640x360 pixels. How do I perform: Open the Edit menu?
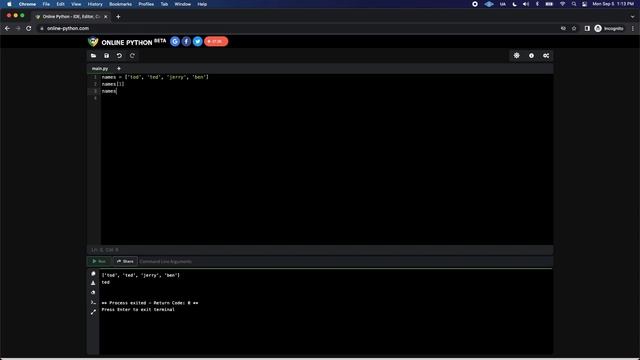pyautogui.click(x=60, y=4)
